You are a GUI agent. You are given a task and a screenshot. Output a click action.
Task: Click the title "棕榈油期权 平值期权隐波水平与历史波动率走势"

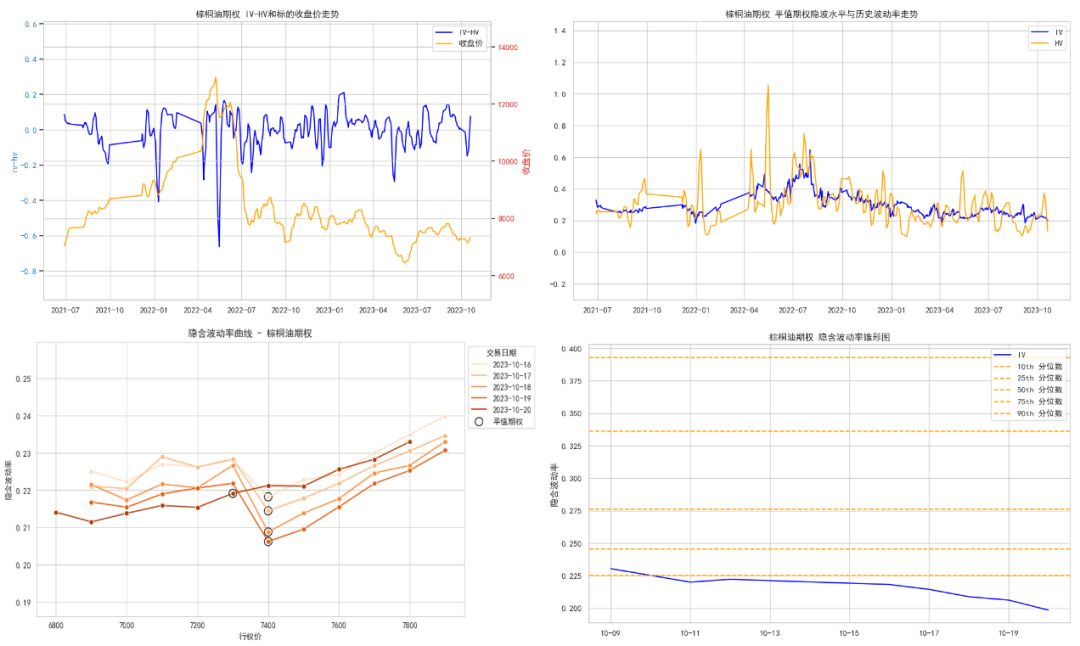(821, 14)
